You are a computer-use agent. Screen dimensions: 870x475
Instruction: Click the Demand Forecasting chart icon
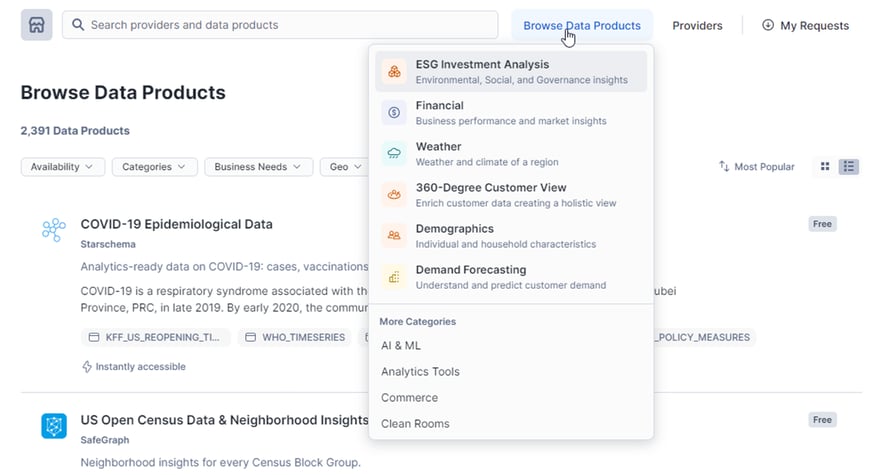394,277
